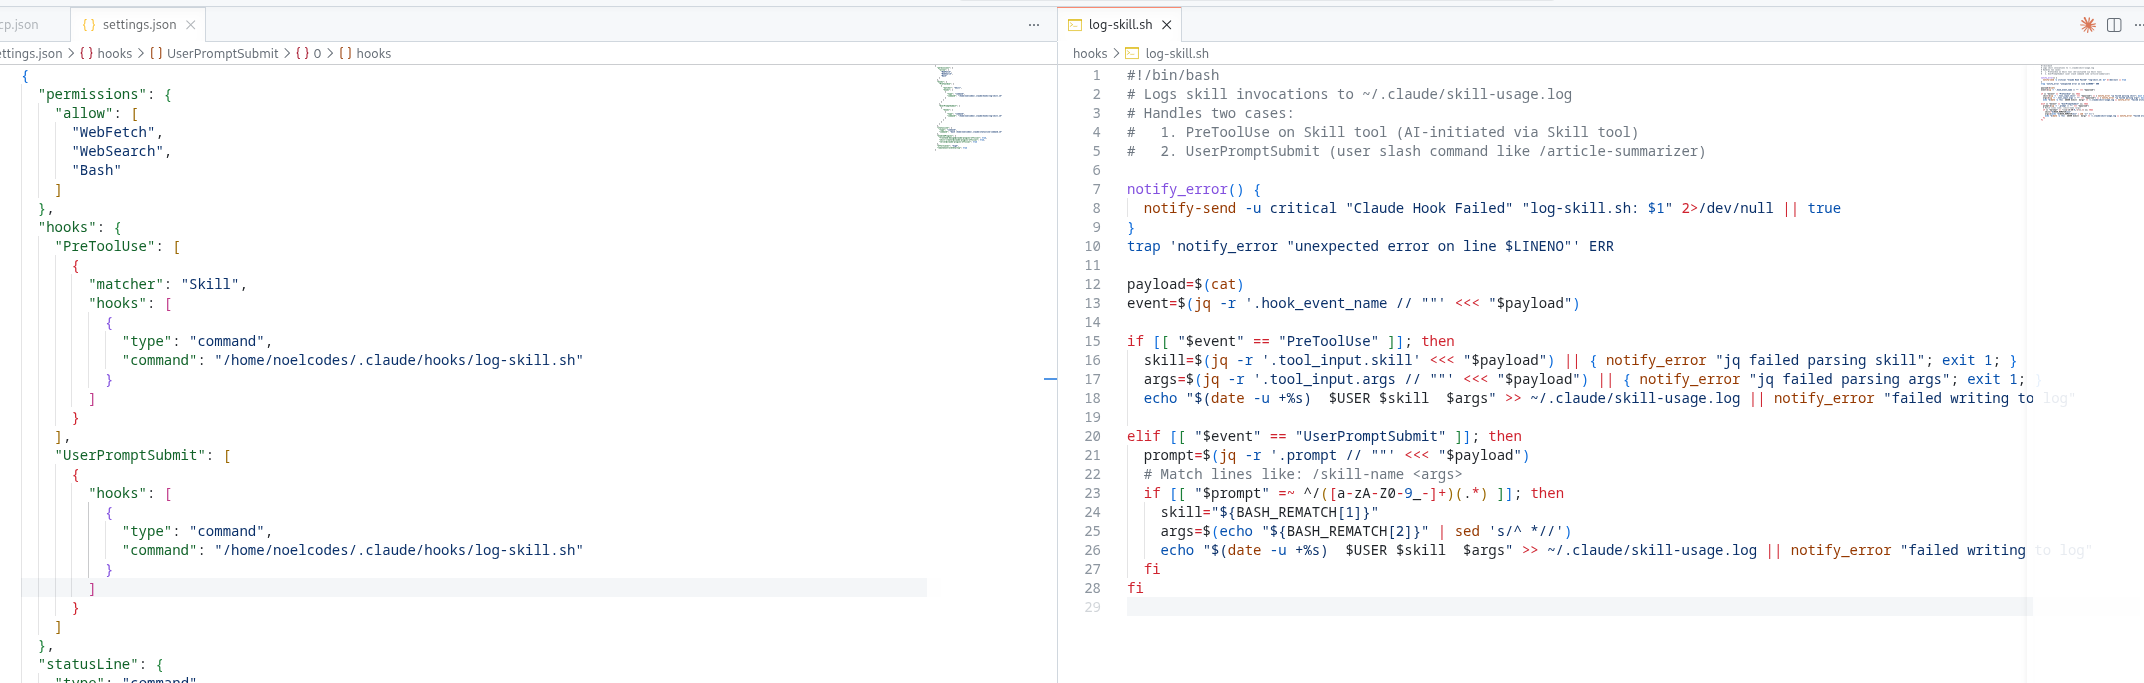The width and height of the screenshot is (2144, 683).
Task: Click the '"permissions": {' key in settings.json
Action: pos(105,94)
